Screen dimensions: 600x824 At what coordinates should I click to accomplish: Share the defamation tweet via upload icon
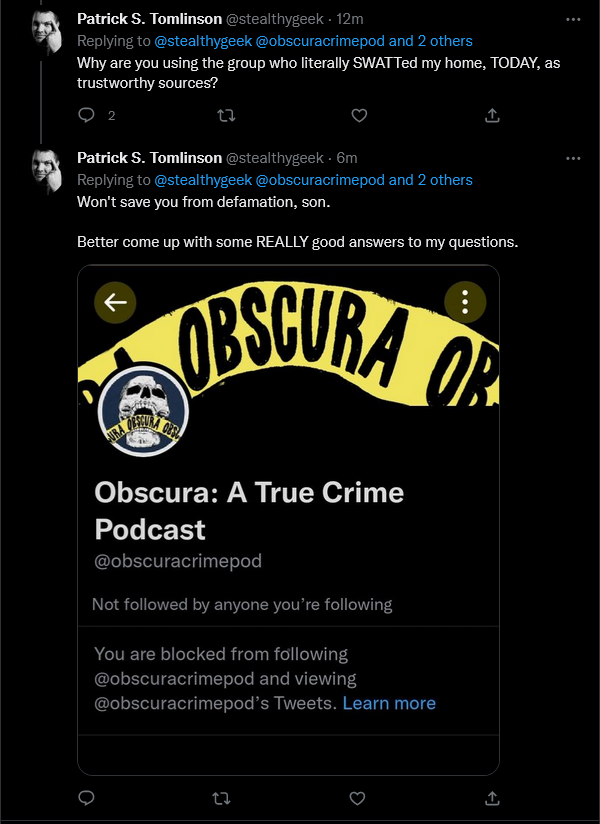coord(492,799)
